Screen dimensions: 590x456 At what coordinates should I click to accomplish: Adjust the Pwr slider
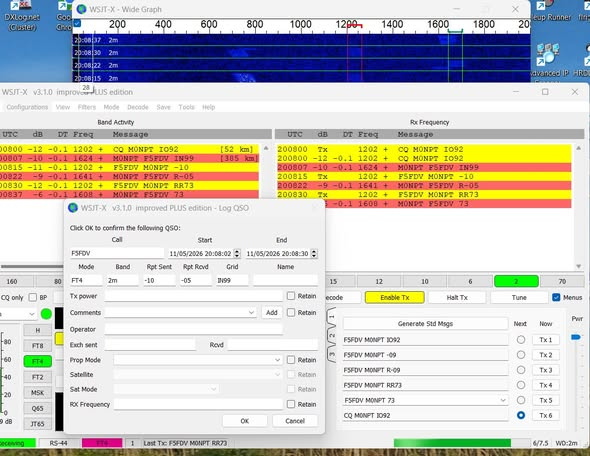[x=576, y=337]
